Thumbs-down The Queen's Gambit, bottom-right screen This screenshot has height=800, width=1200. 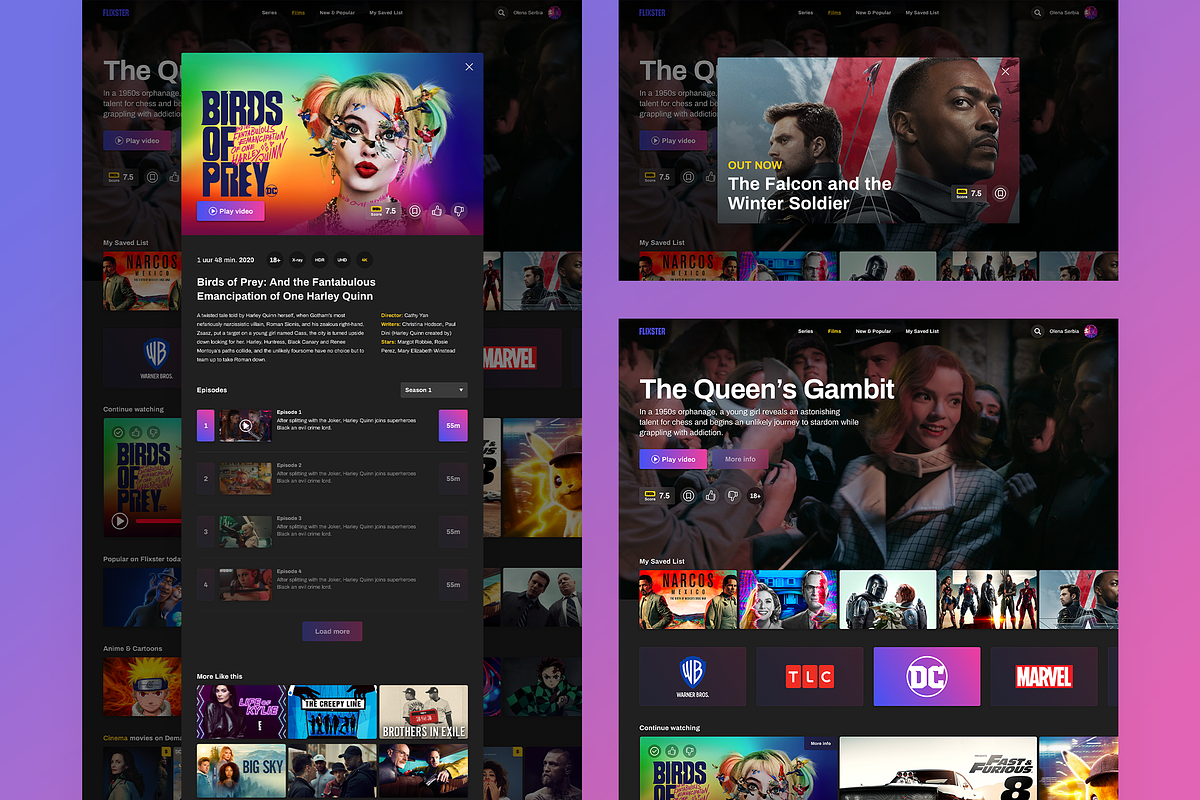pyautogui.click(x=733, y=495)
